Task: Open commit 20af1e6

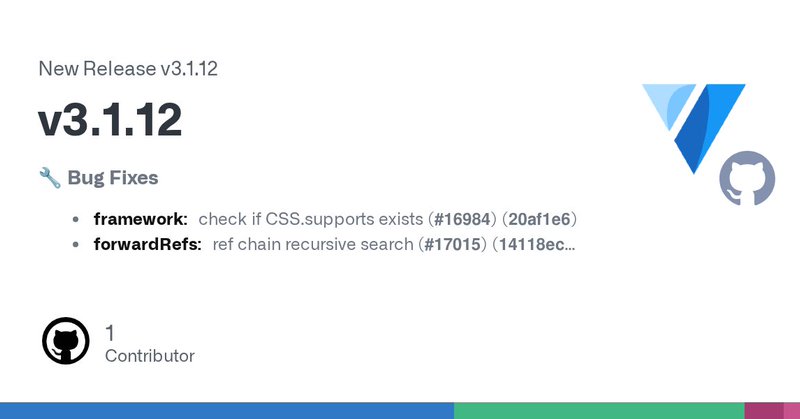Action: [x=539, y=219]
